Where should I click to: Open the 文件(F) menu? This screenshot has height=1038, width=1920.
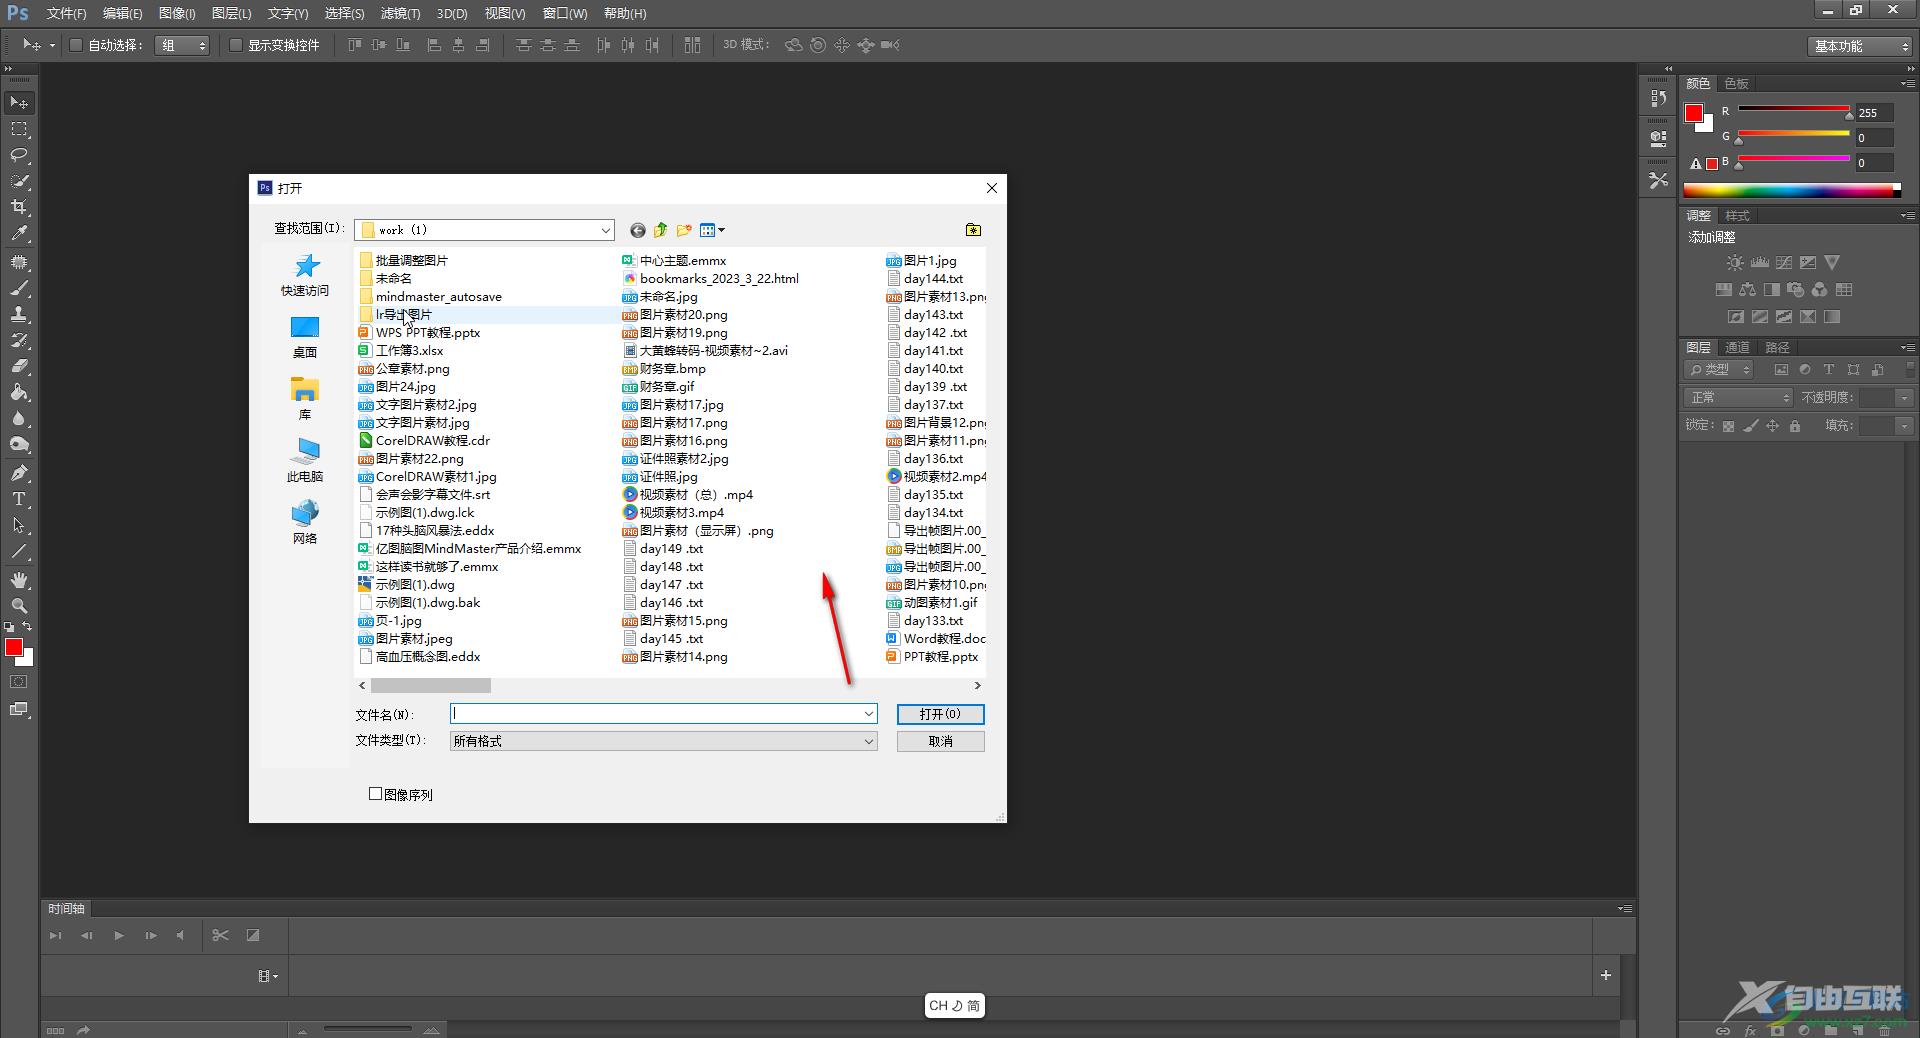coord(66,14)
